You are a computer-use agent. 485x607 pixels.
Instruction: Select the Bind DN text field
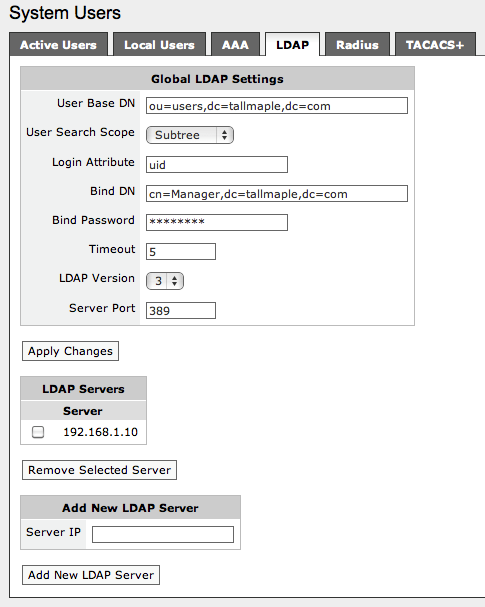point(277,194)
